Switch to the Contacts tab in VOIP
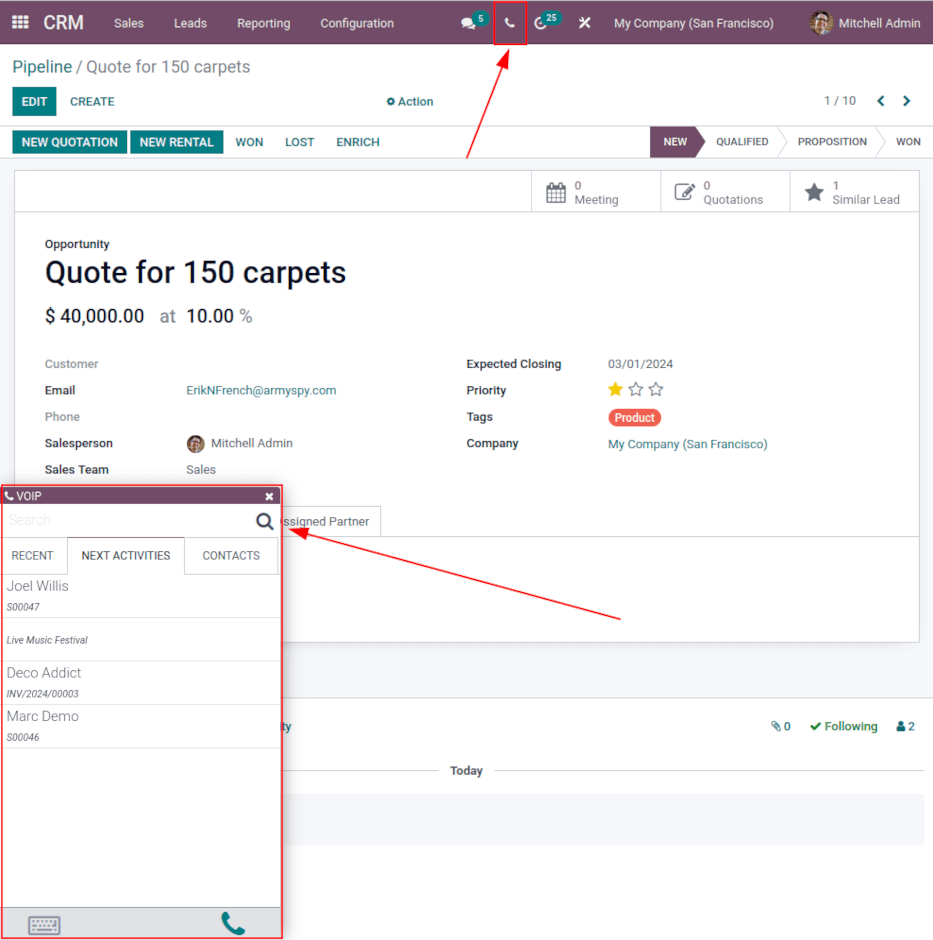 coord(230,556)
